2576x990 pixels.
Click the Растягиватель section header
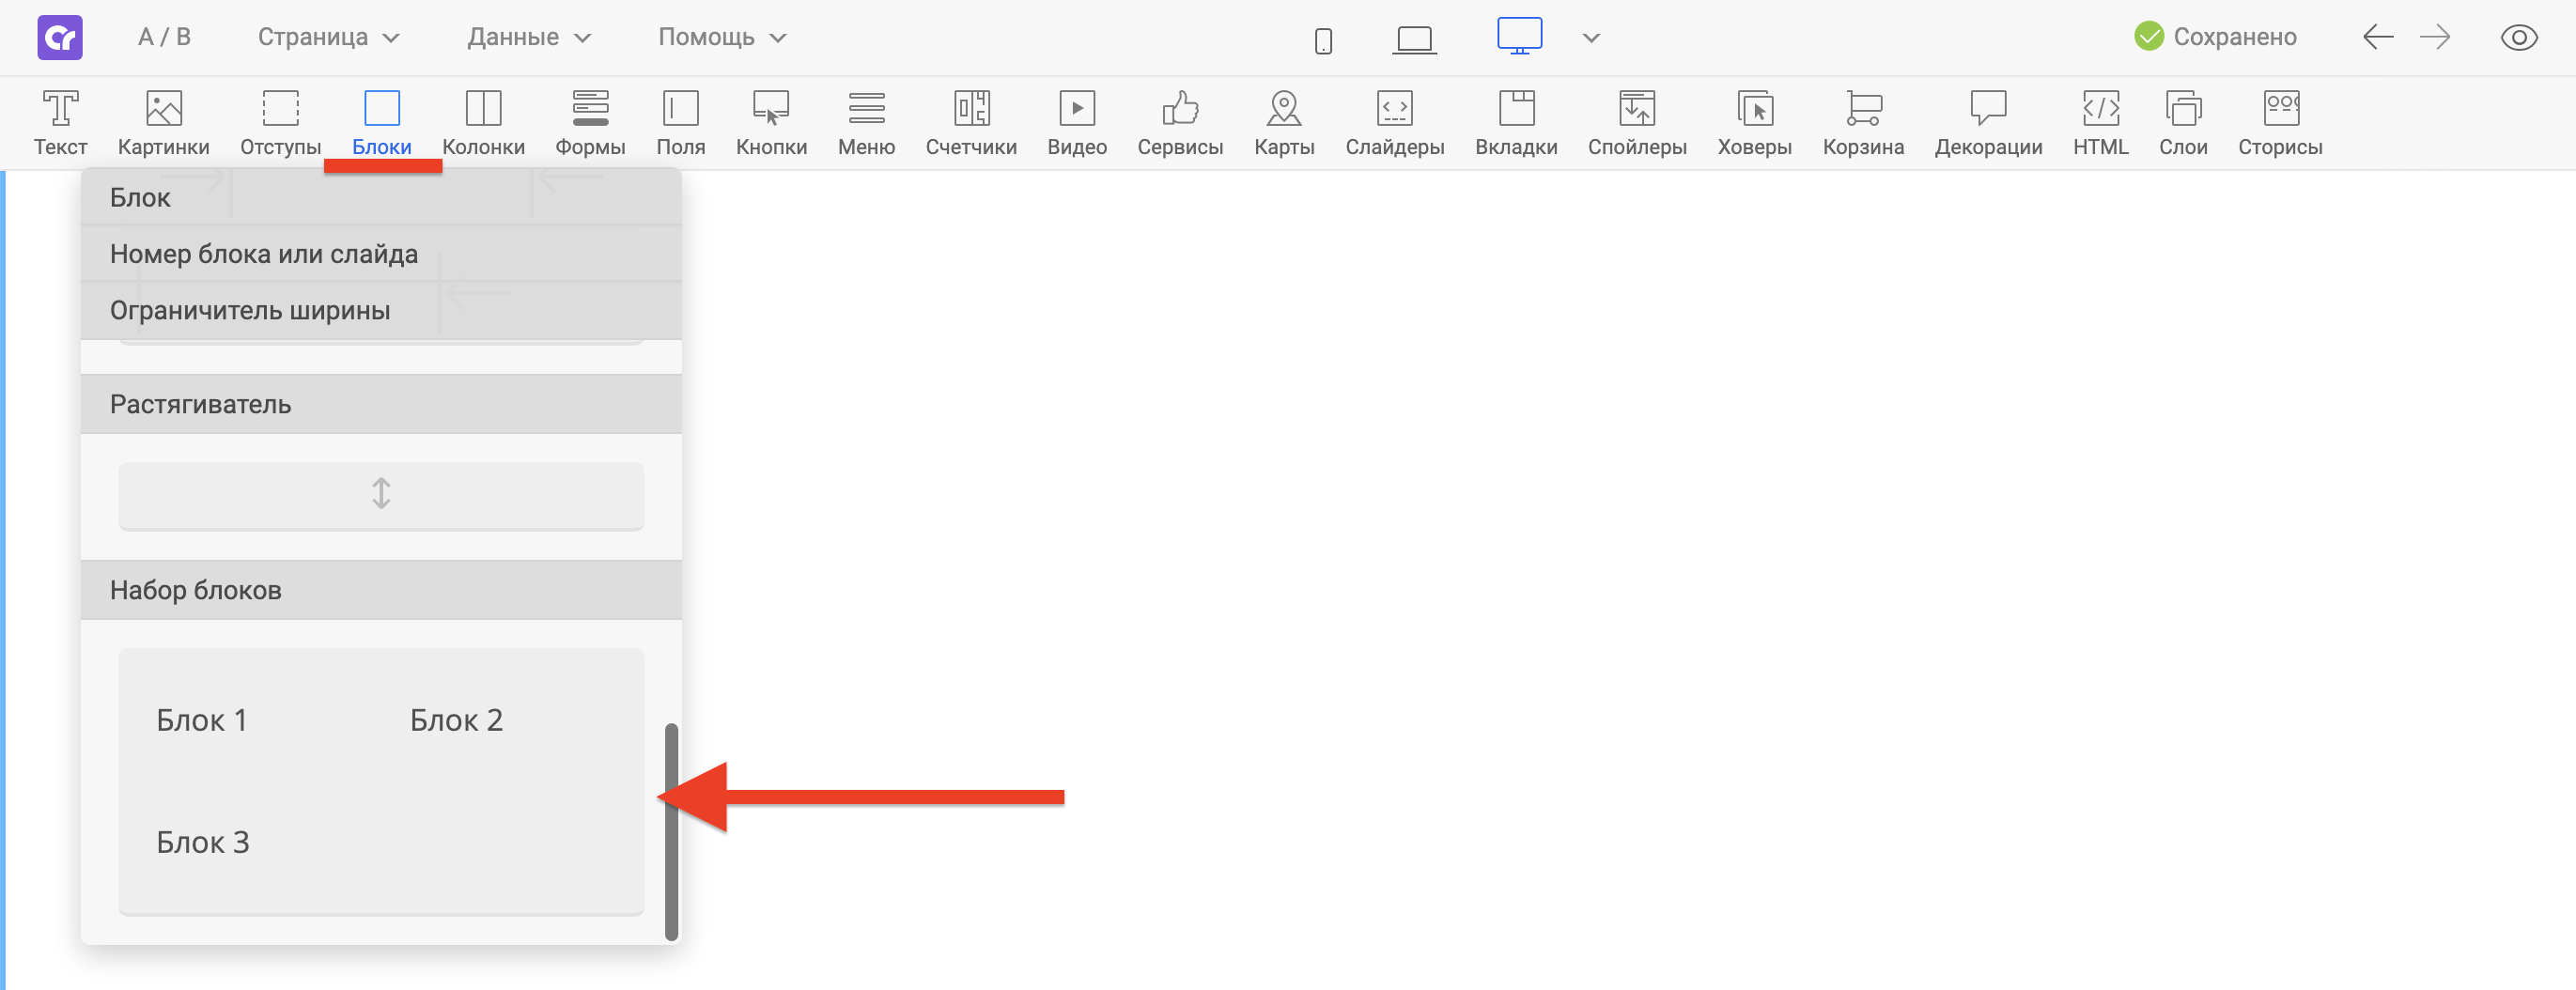coord(381,404)
